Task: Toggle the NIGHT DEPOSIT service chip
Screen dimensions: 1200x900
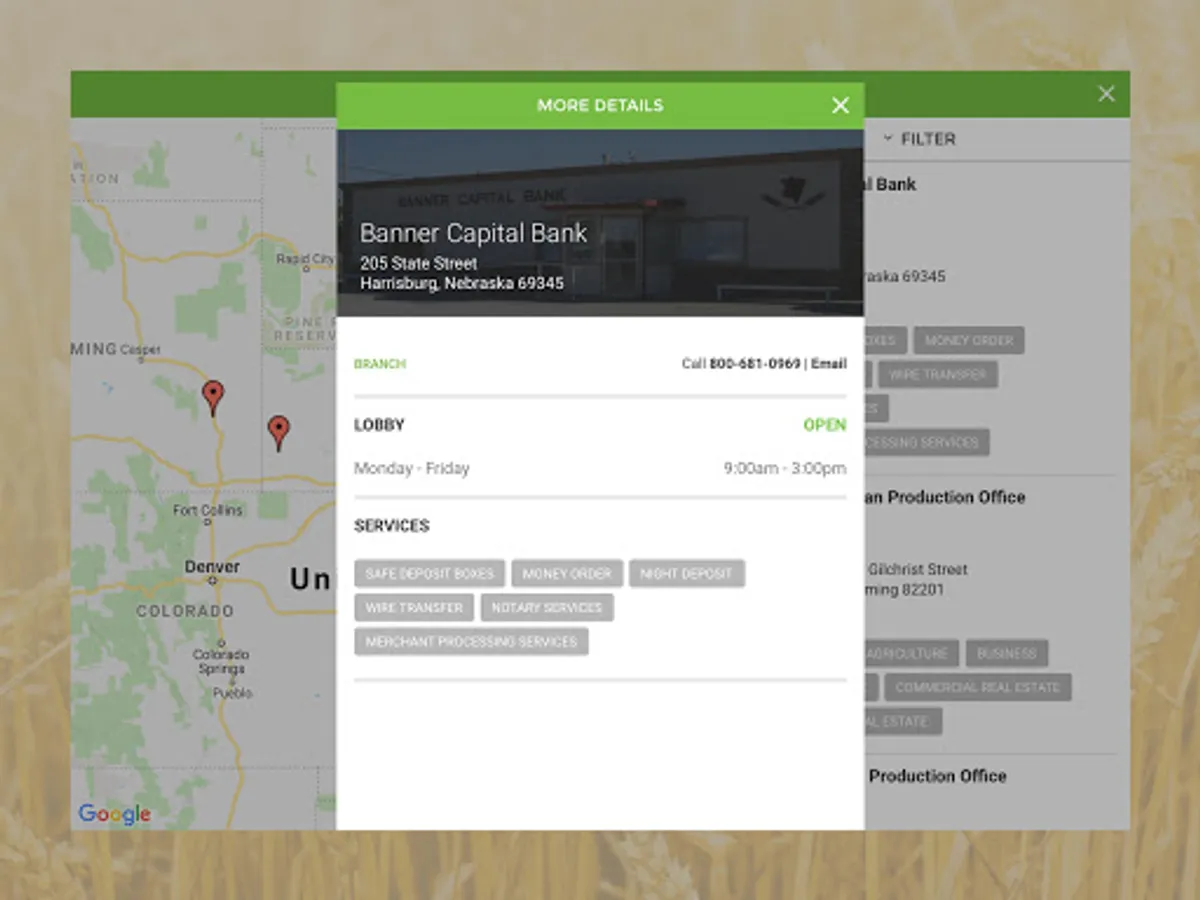Action: [687, 573]
